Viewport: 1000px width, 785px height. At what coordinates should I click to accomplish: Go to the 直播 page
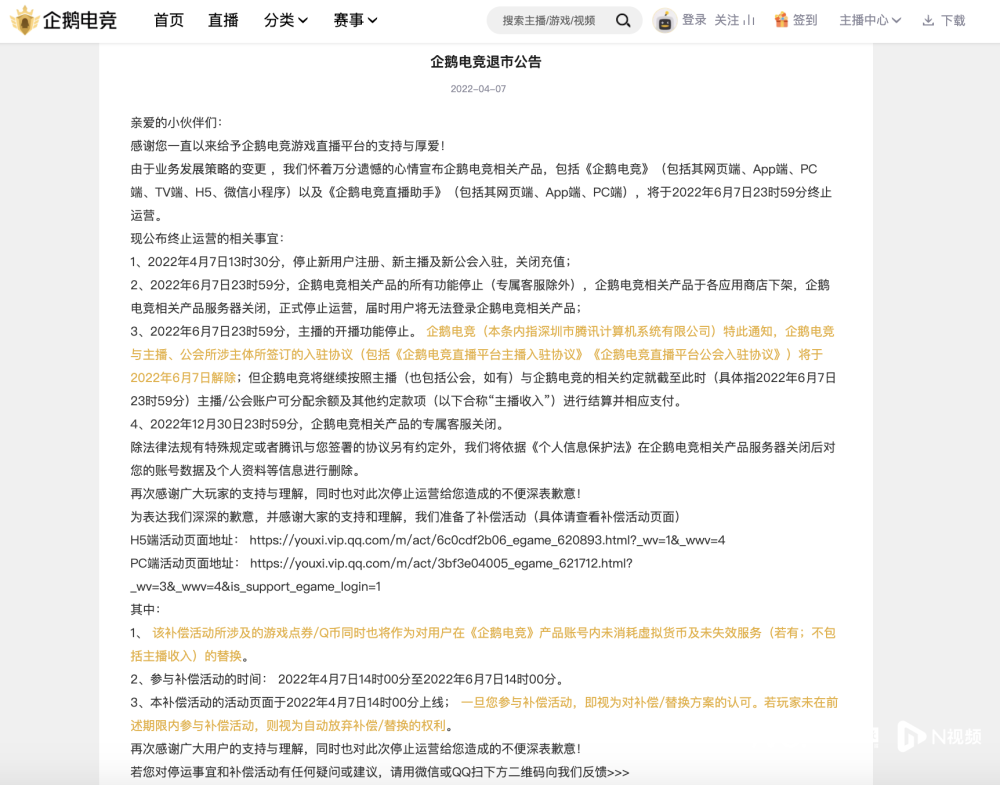(x=223, y=20)
